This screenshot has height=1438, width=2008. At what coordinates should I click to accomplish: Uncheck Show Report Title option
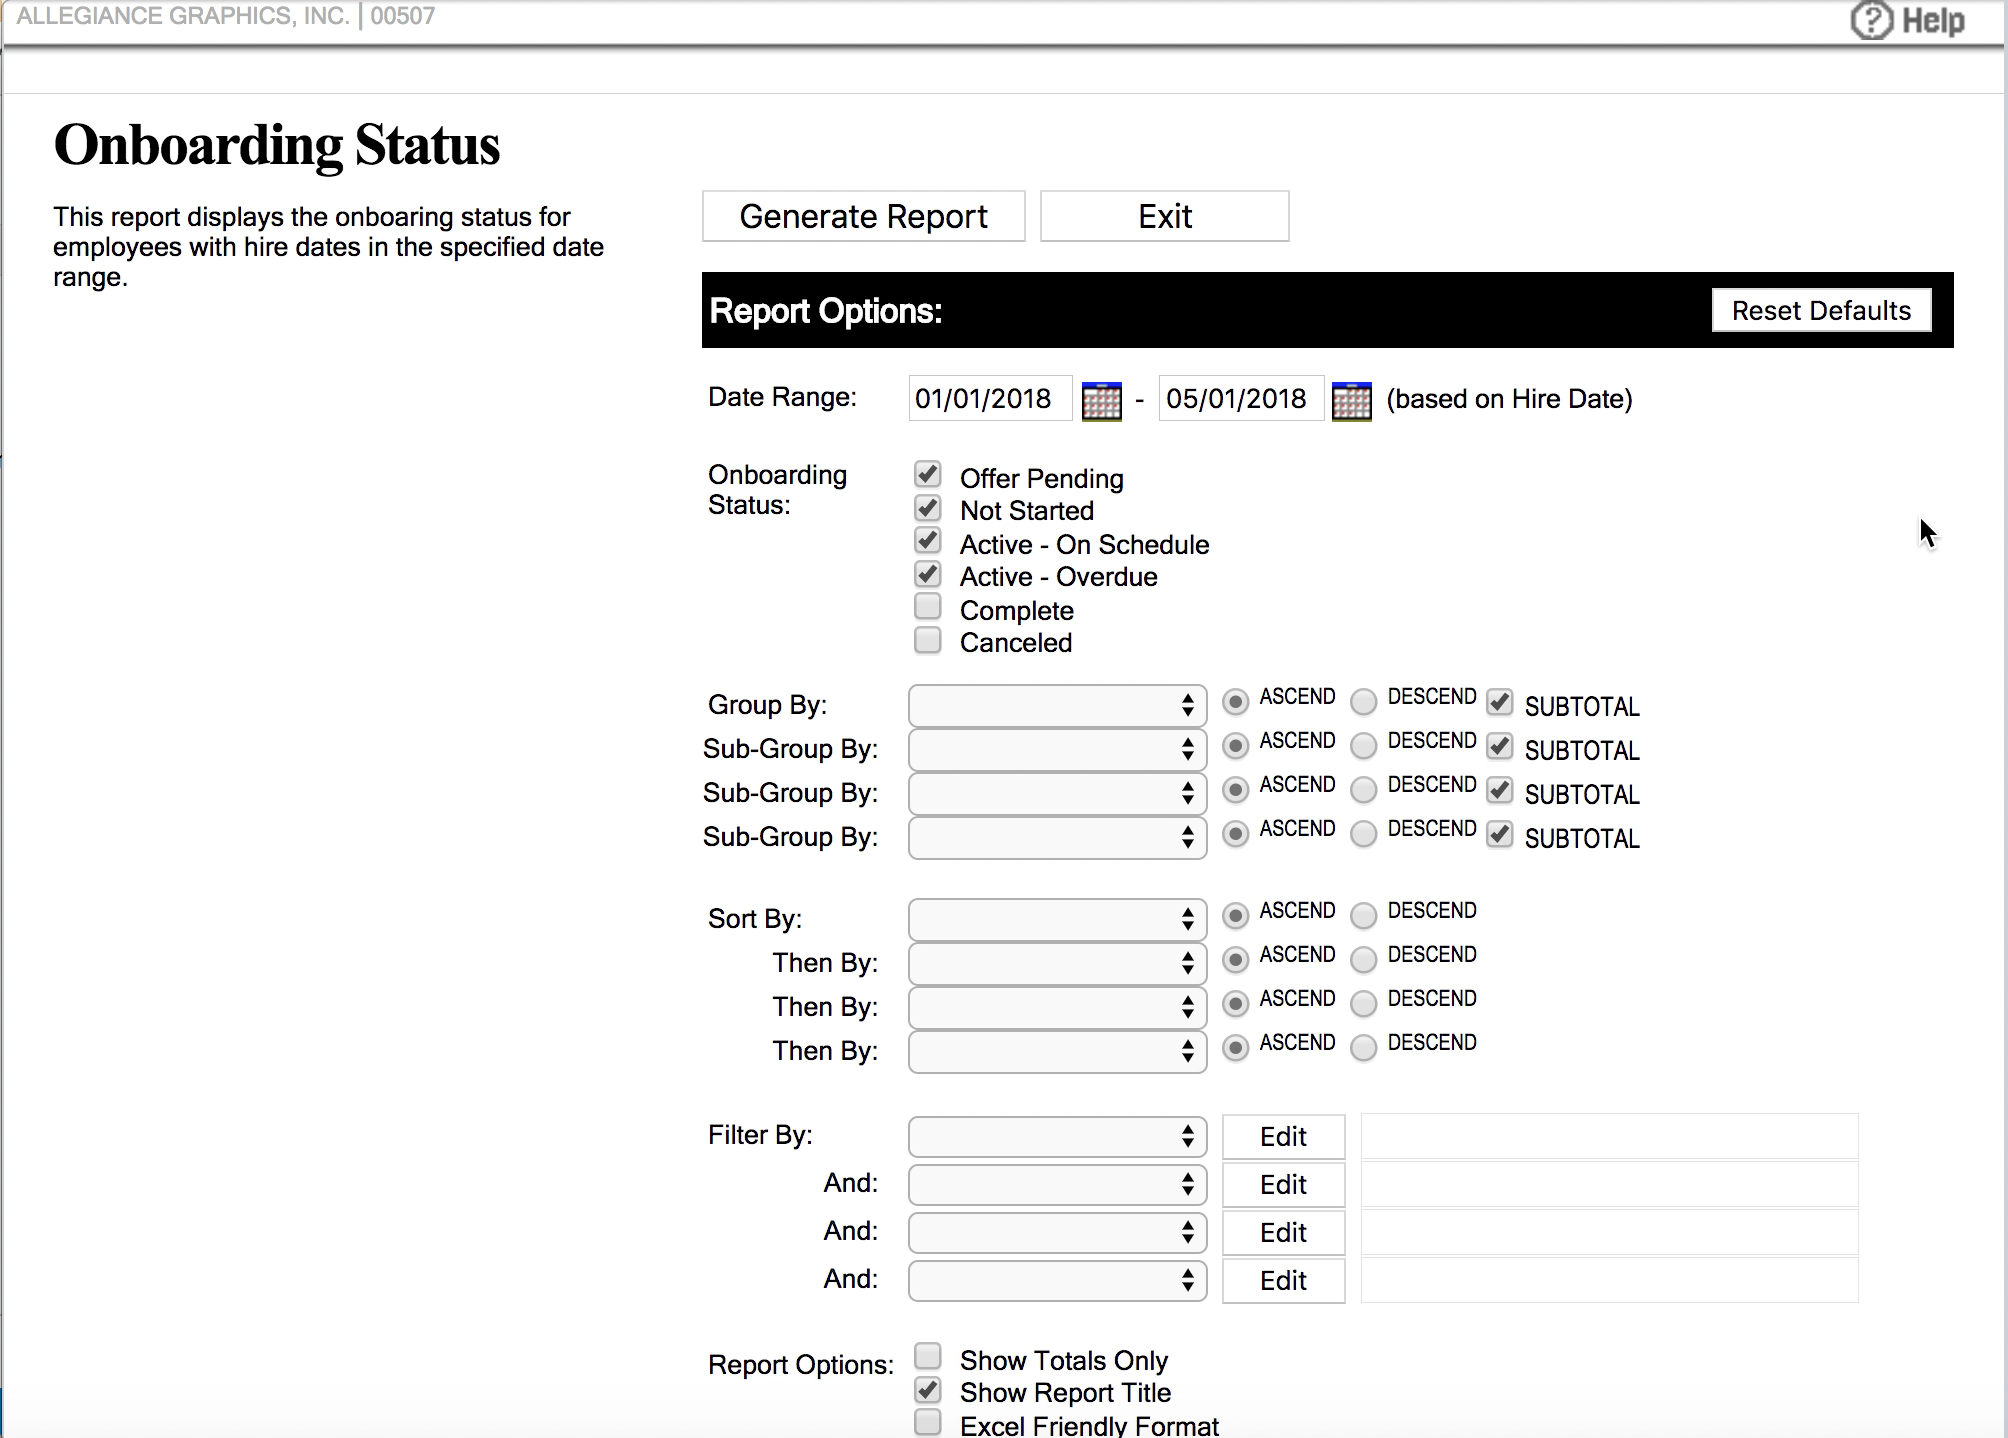[x=927, y=1388]
